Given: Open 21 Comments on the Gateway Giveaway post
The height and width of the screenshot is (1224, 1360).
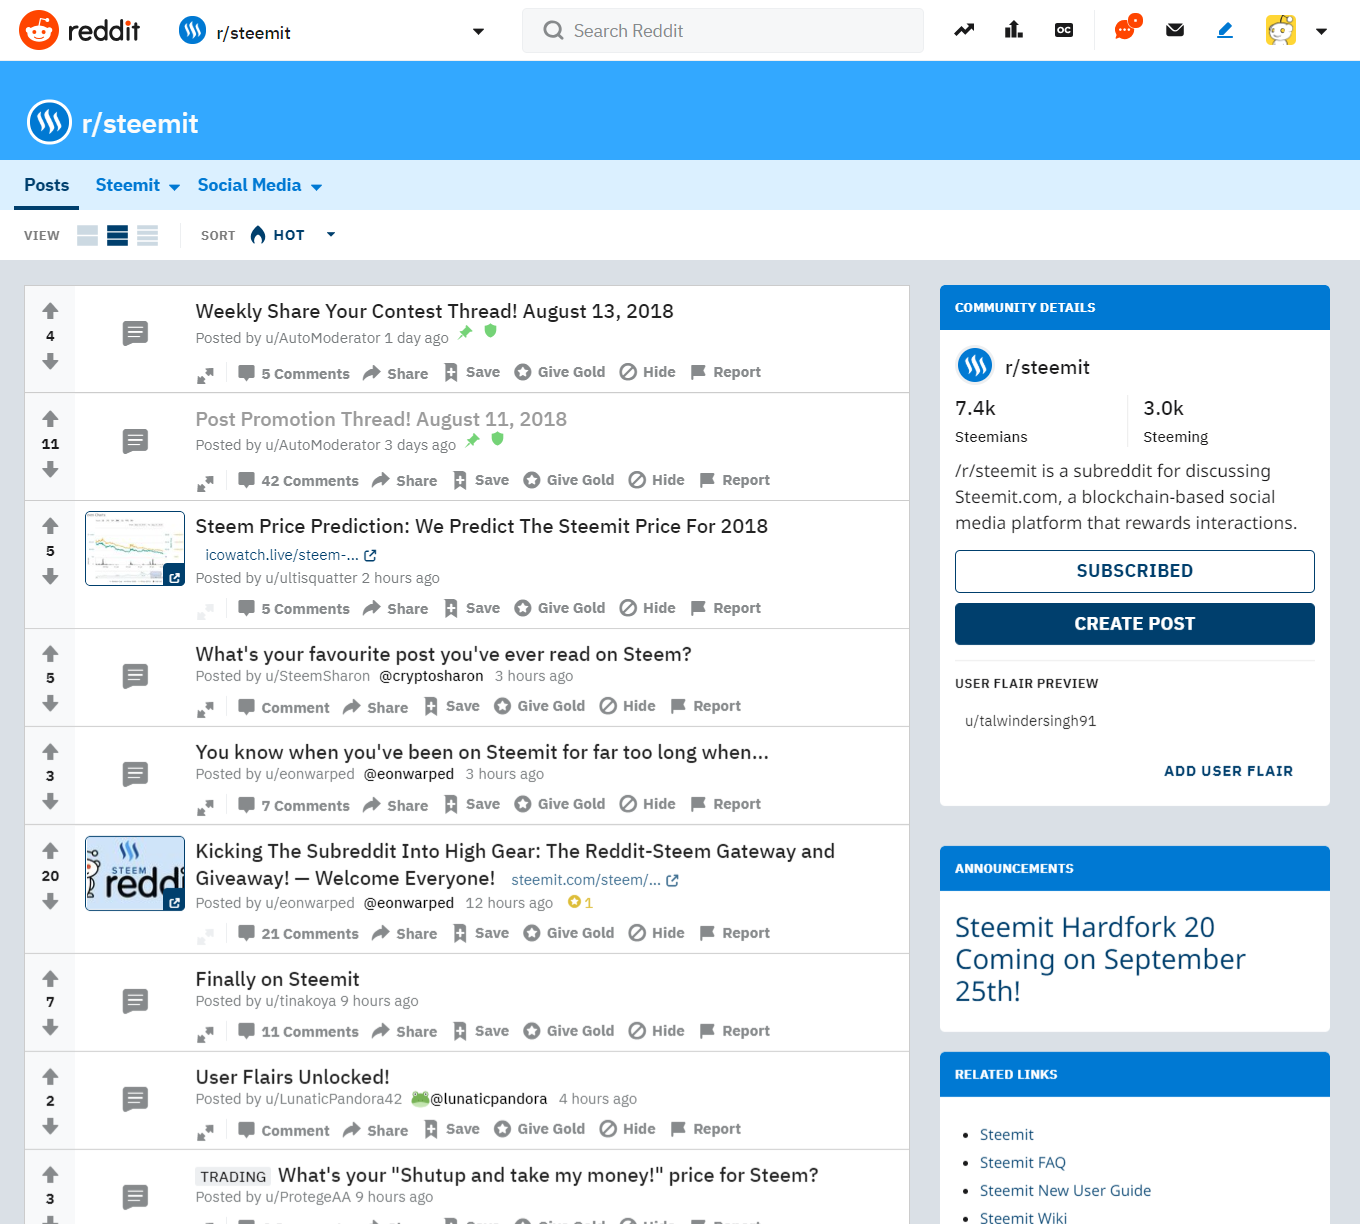Looking at the screenshot, I should pos(298,933).
